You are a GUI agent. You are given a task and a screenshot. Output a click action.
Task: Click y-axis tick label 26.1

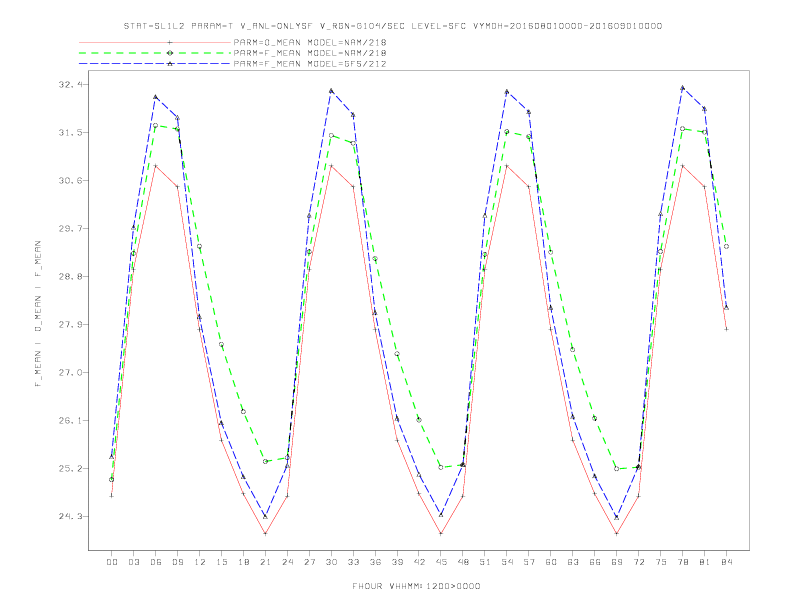coord(70,420)
